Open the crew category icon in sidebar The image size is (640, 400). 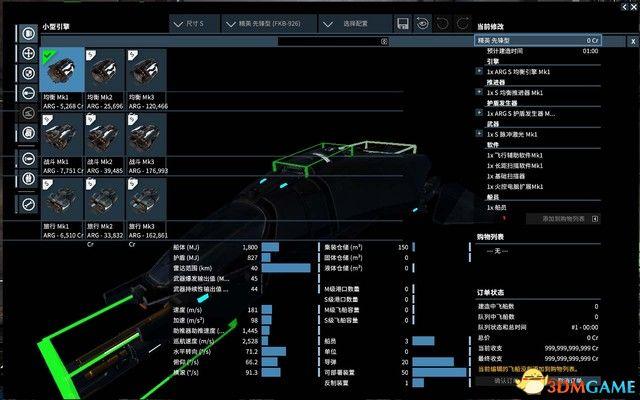(28, 178)
